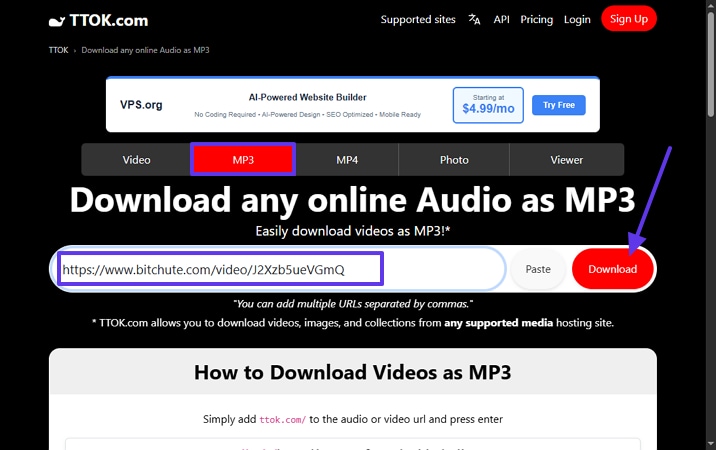This screenshot has height=450, width=716.
Task: Open the Pricing page
Action: click(x=537, y=19)
